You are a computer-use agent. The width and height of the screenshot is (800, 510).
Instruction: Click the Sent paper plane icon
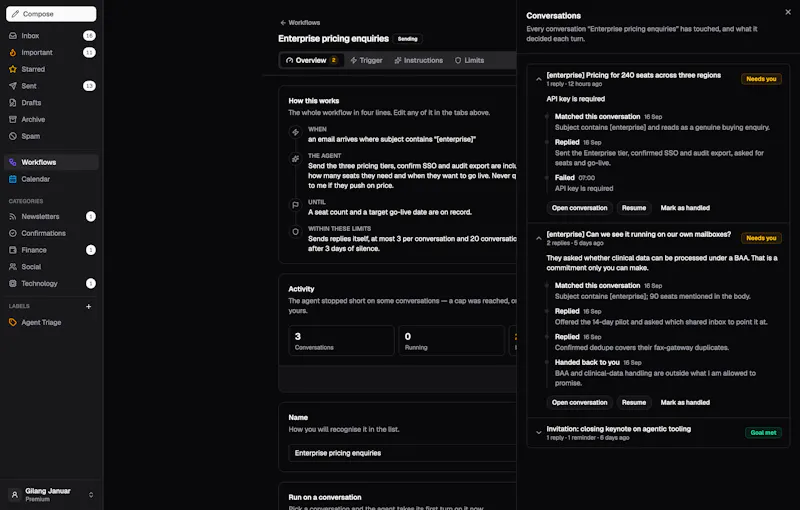[13, 86]
